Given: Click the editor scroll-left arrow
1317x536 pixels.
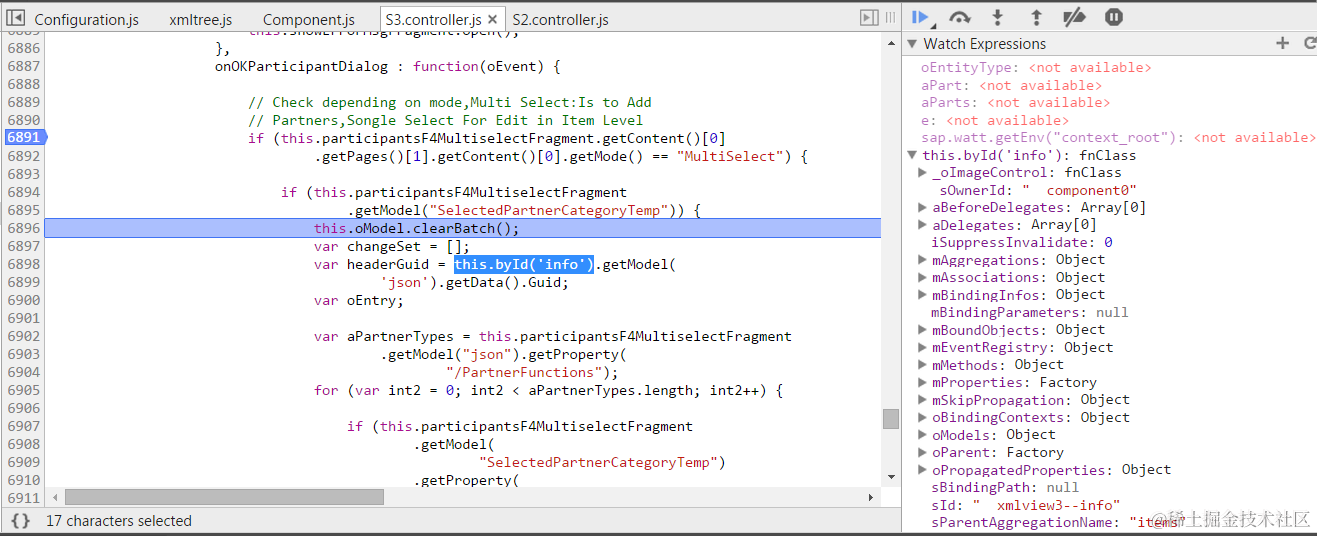Looking at the screenshot, I should 54,497.
